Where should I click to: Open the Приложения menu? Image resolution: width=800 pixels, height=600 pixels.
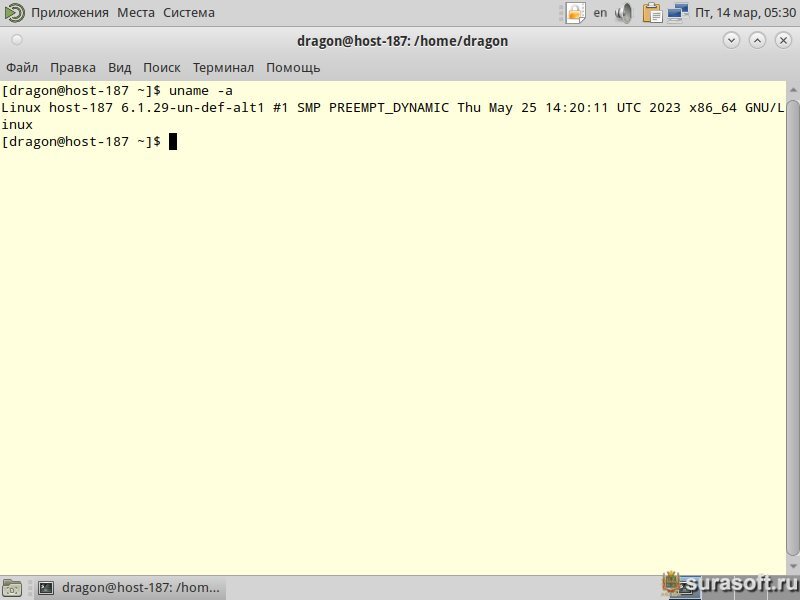coord(69,13)
